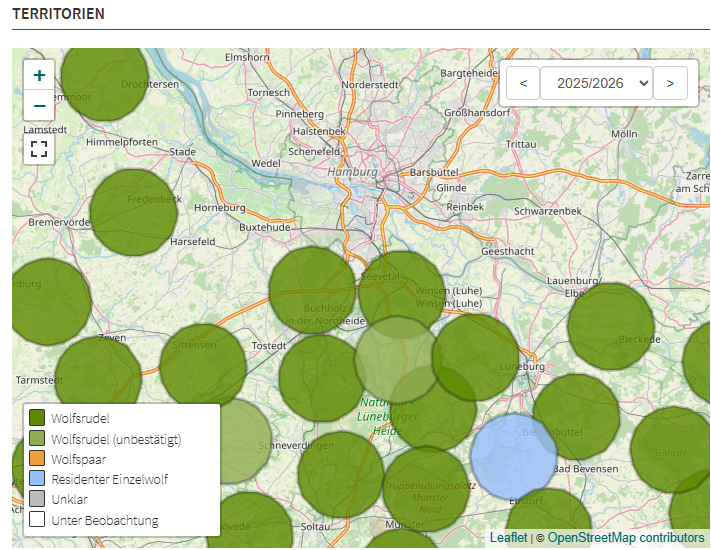Click the light green unconfirmed pack swatch
The image size is (711, 550).
[37, 438]
